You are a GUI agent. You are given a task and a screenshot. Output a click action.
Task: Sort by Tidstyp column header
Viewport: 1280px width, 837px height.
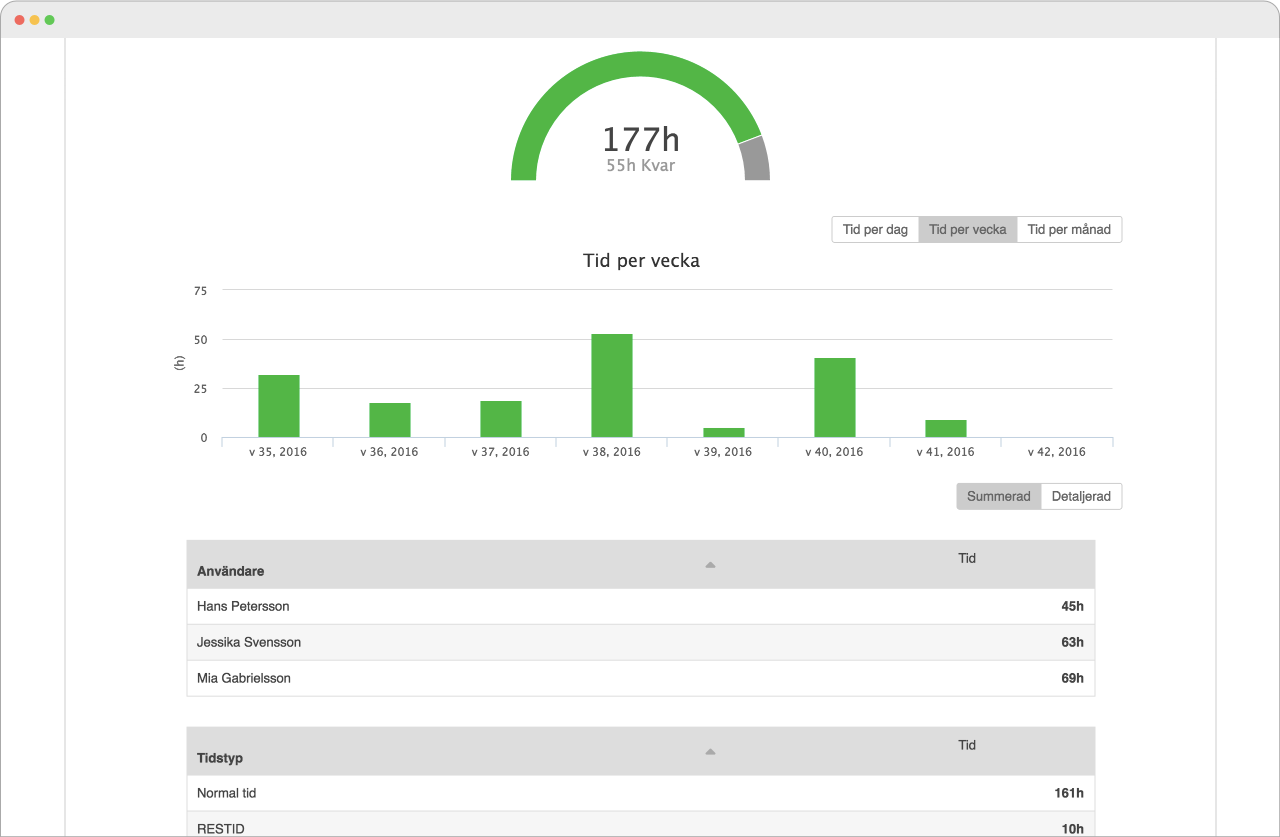[x=220, y=758]
